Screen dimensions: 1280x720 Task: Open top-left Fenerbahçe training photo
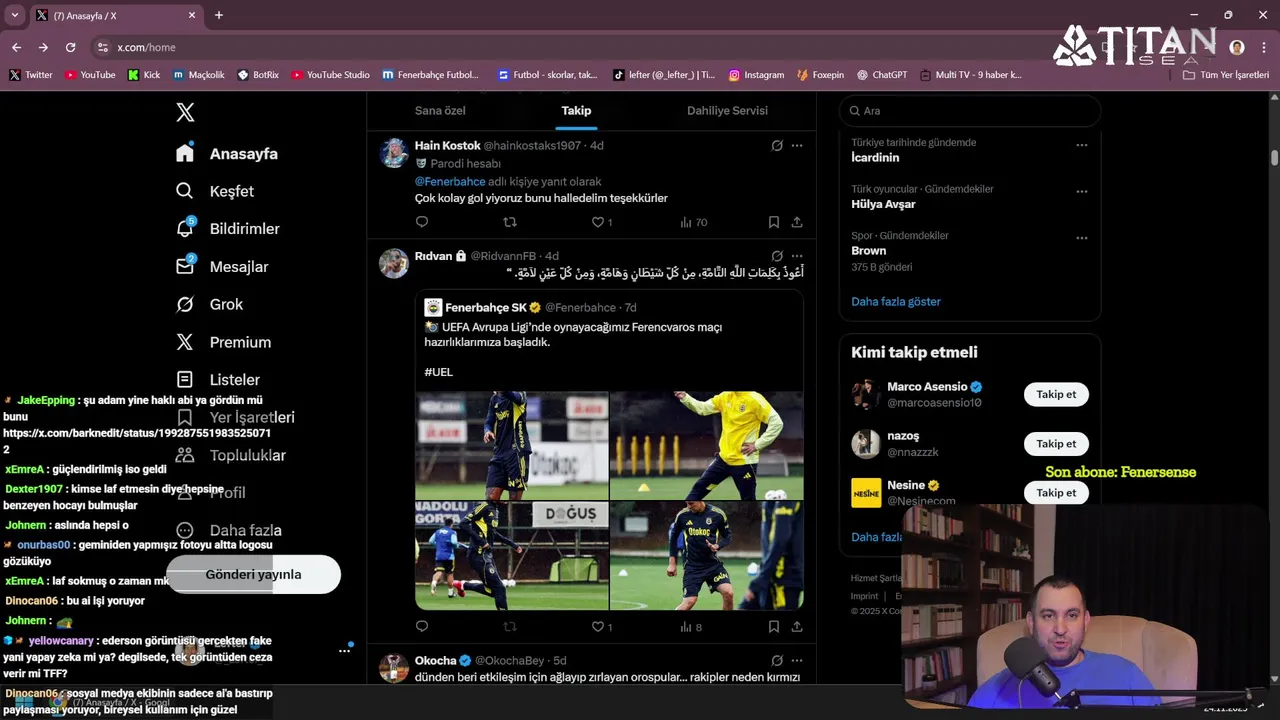point(512,445)
